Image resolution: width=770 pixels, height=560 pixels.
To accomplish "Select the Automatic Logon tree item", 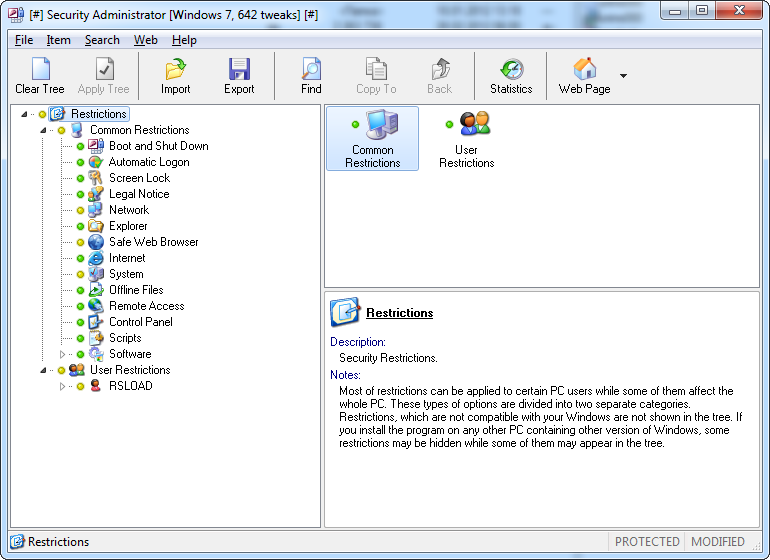I will [x=149, y=162].
